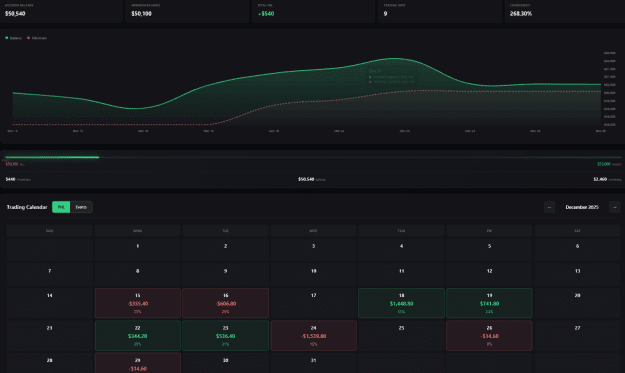Click the Trading Calendar heading
The width and height of the screenshot is (625, 373).
pyautogui.click(x=27, y=207)
